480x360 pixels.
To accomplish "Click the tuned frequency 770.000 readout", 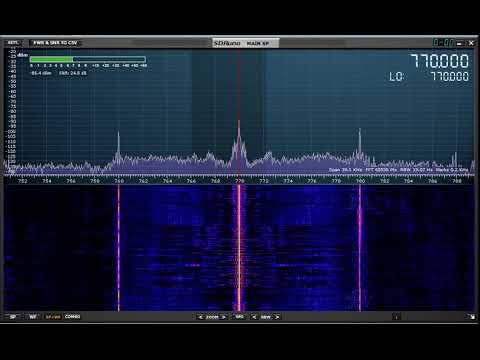I will [x=440, y=61].
